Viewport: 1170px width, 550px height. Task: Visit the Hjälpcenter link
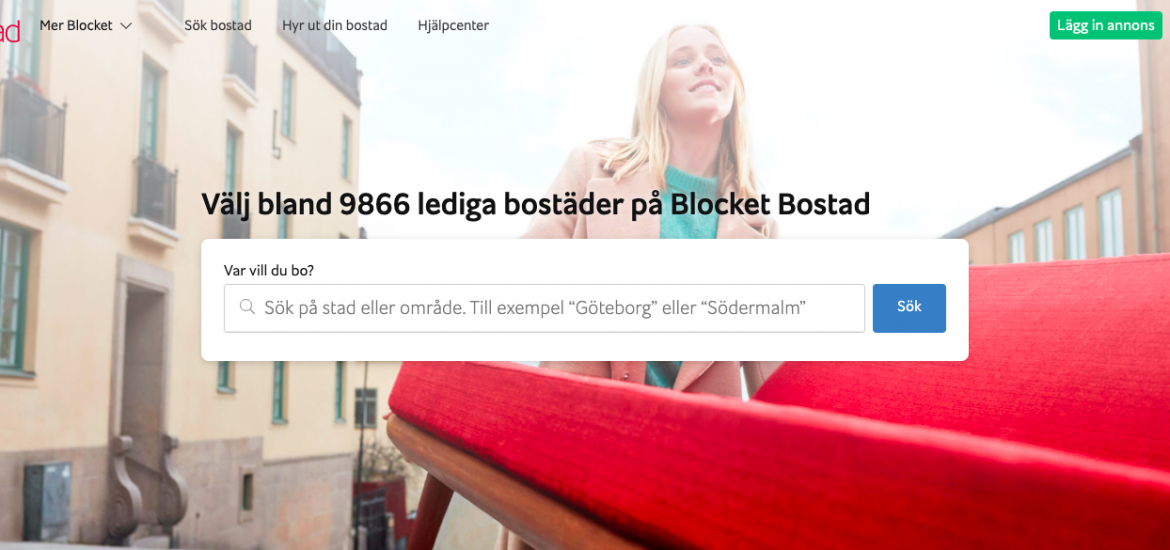coord(453,25)
